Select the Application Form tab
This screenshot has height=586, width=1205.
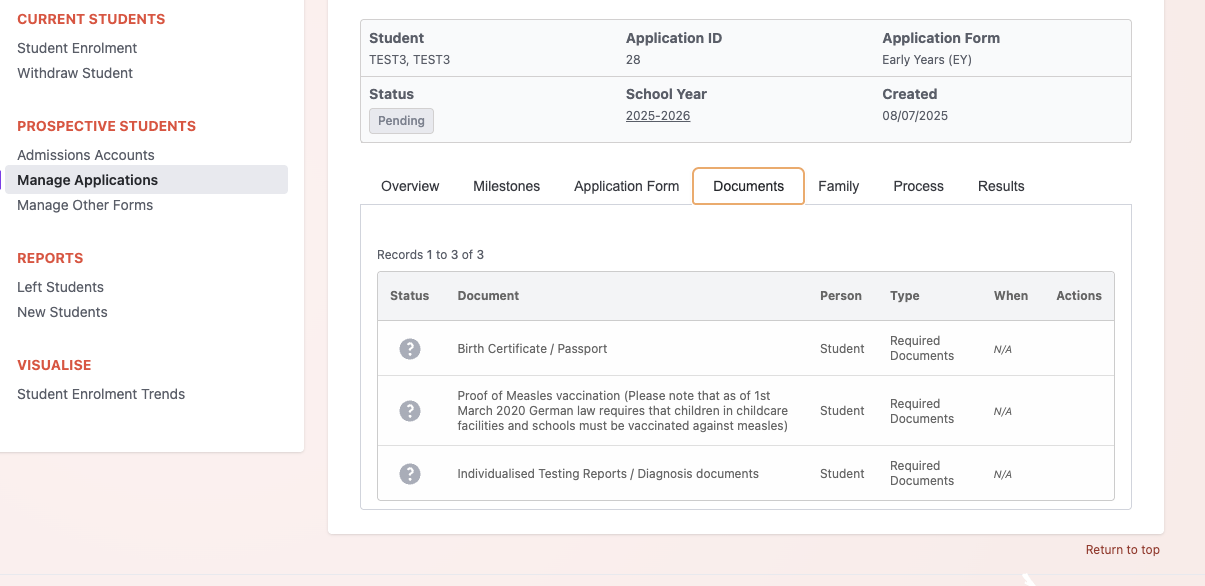[x=626, y=186]
